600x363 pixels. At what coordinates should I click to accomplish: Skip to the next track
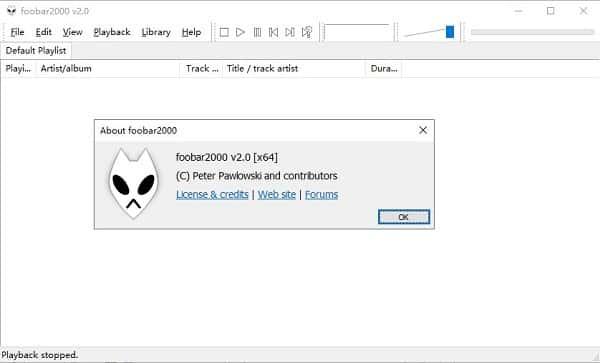click(290, 32)
